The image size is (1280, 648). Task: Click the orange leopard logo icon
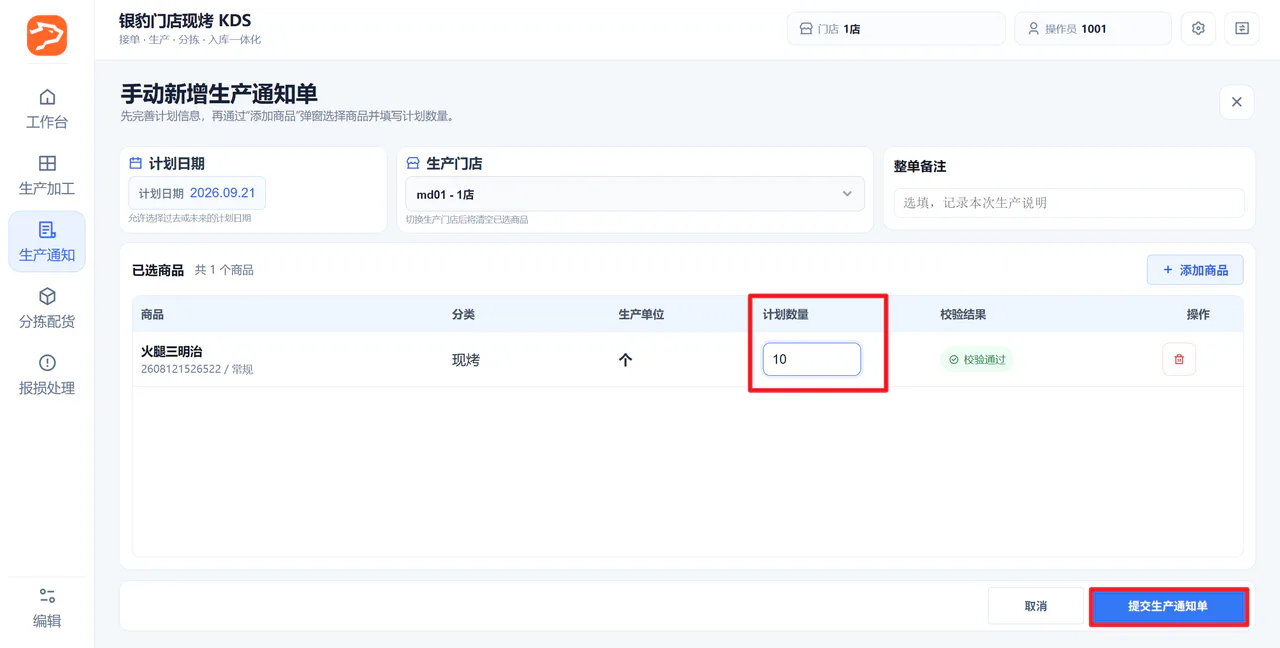coord(47,35)
